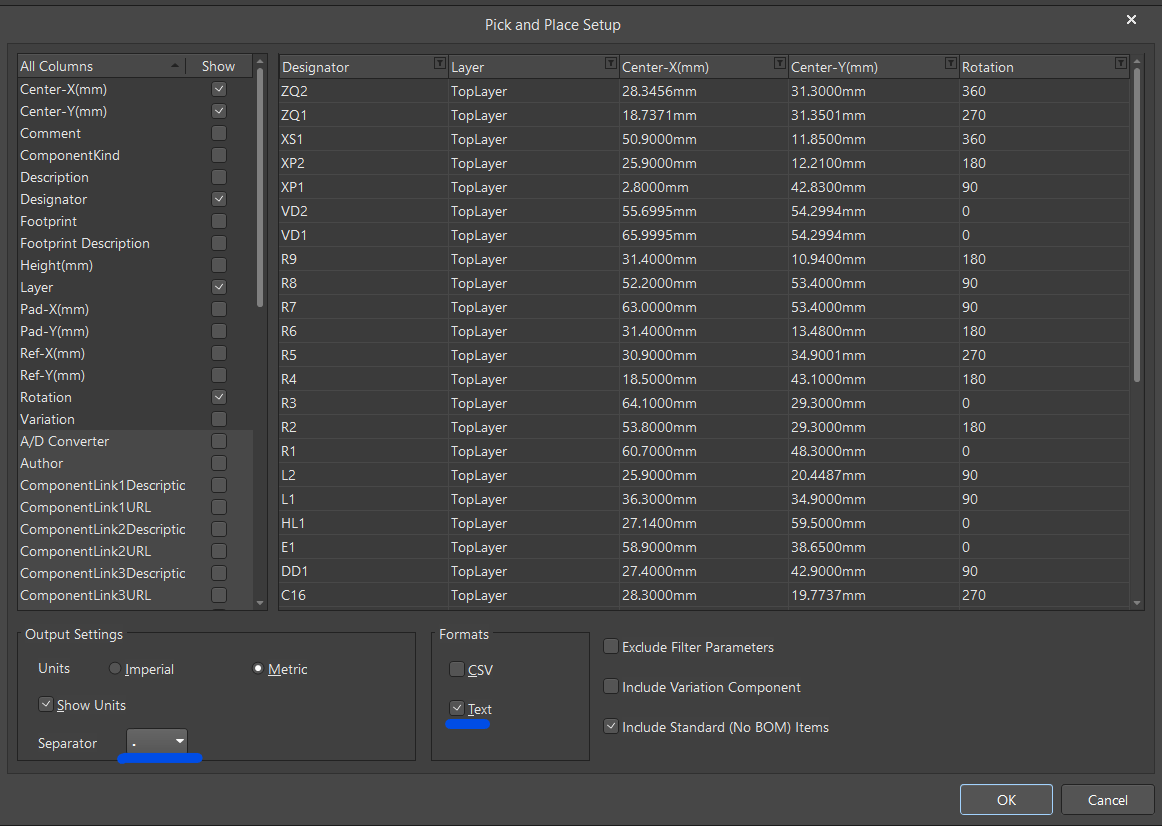Viewport: 1162px width, 826px height.
Task: Click E1 Center-X value 58.9000mm
Action: (659, 547)
